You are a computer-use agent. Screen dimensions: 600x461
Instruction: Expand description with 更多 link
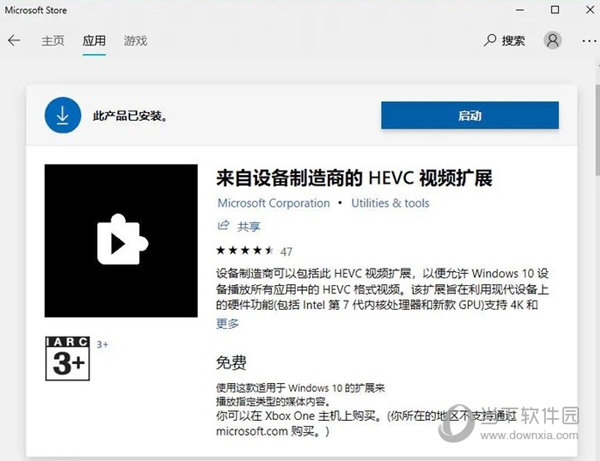click(227, 324)
